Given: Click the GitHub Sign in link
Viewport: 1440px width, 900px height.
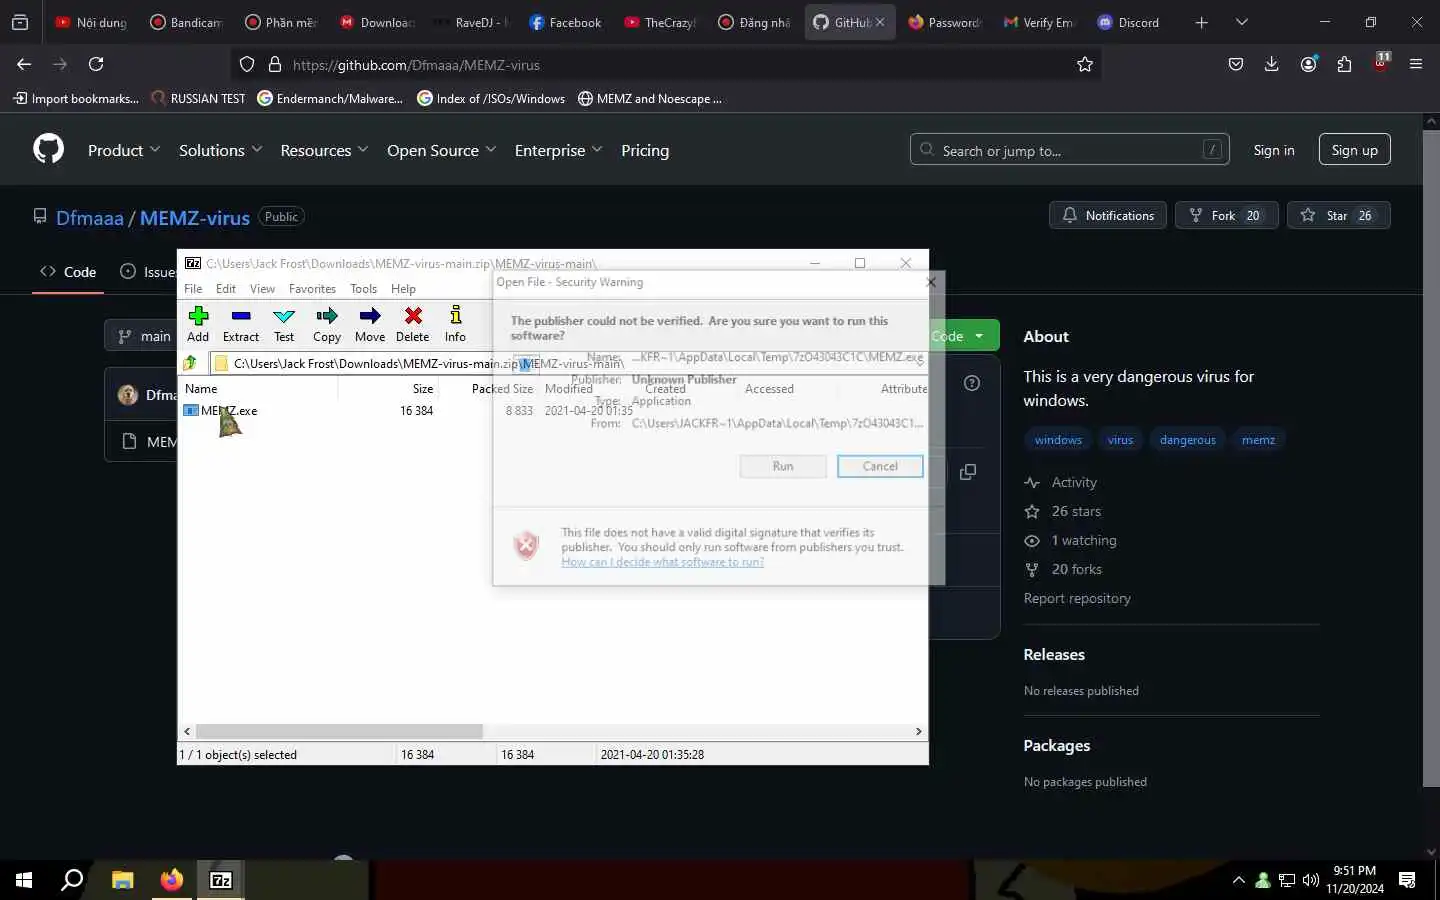Looking at the screenshot, I should [x=1274, y=150].
